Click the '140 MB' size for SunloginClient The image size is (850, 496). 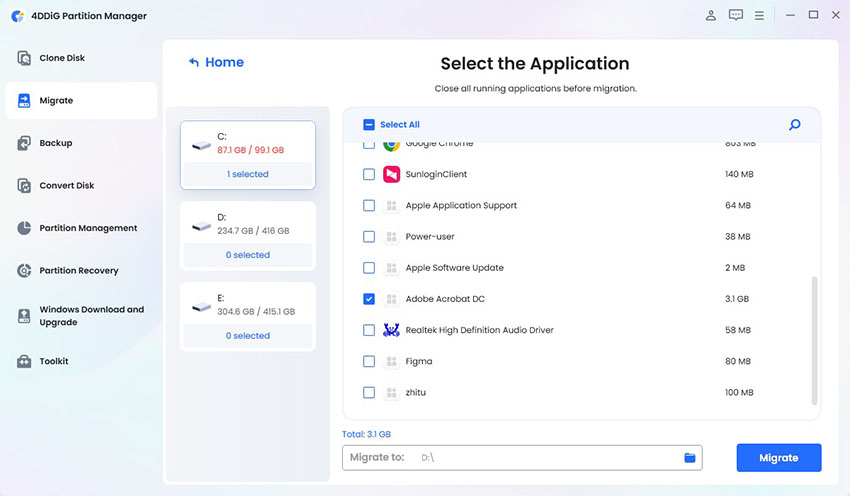tap(739, 174)
